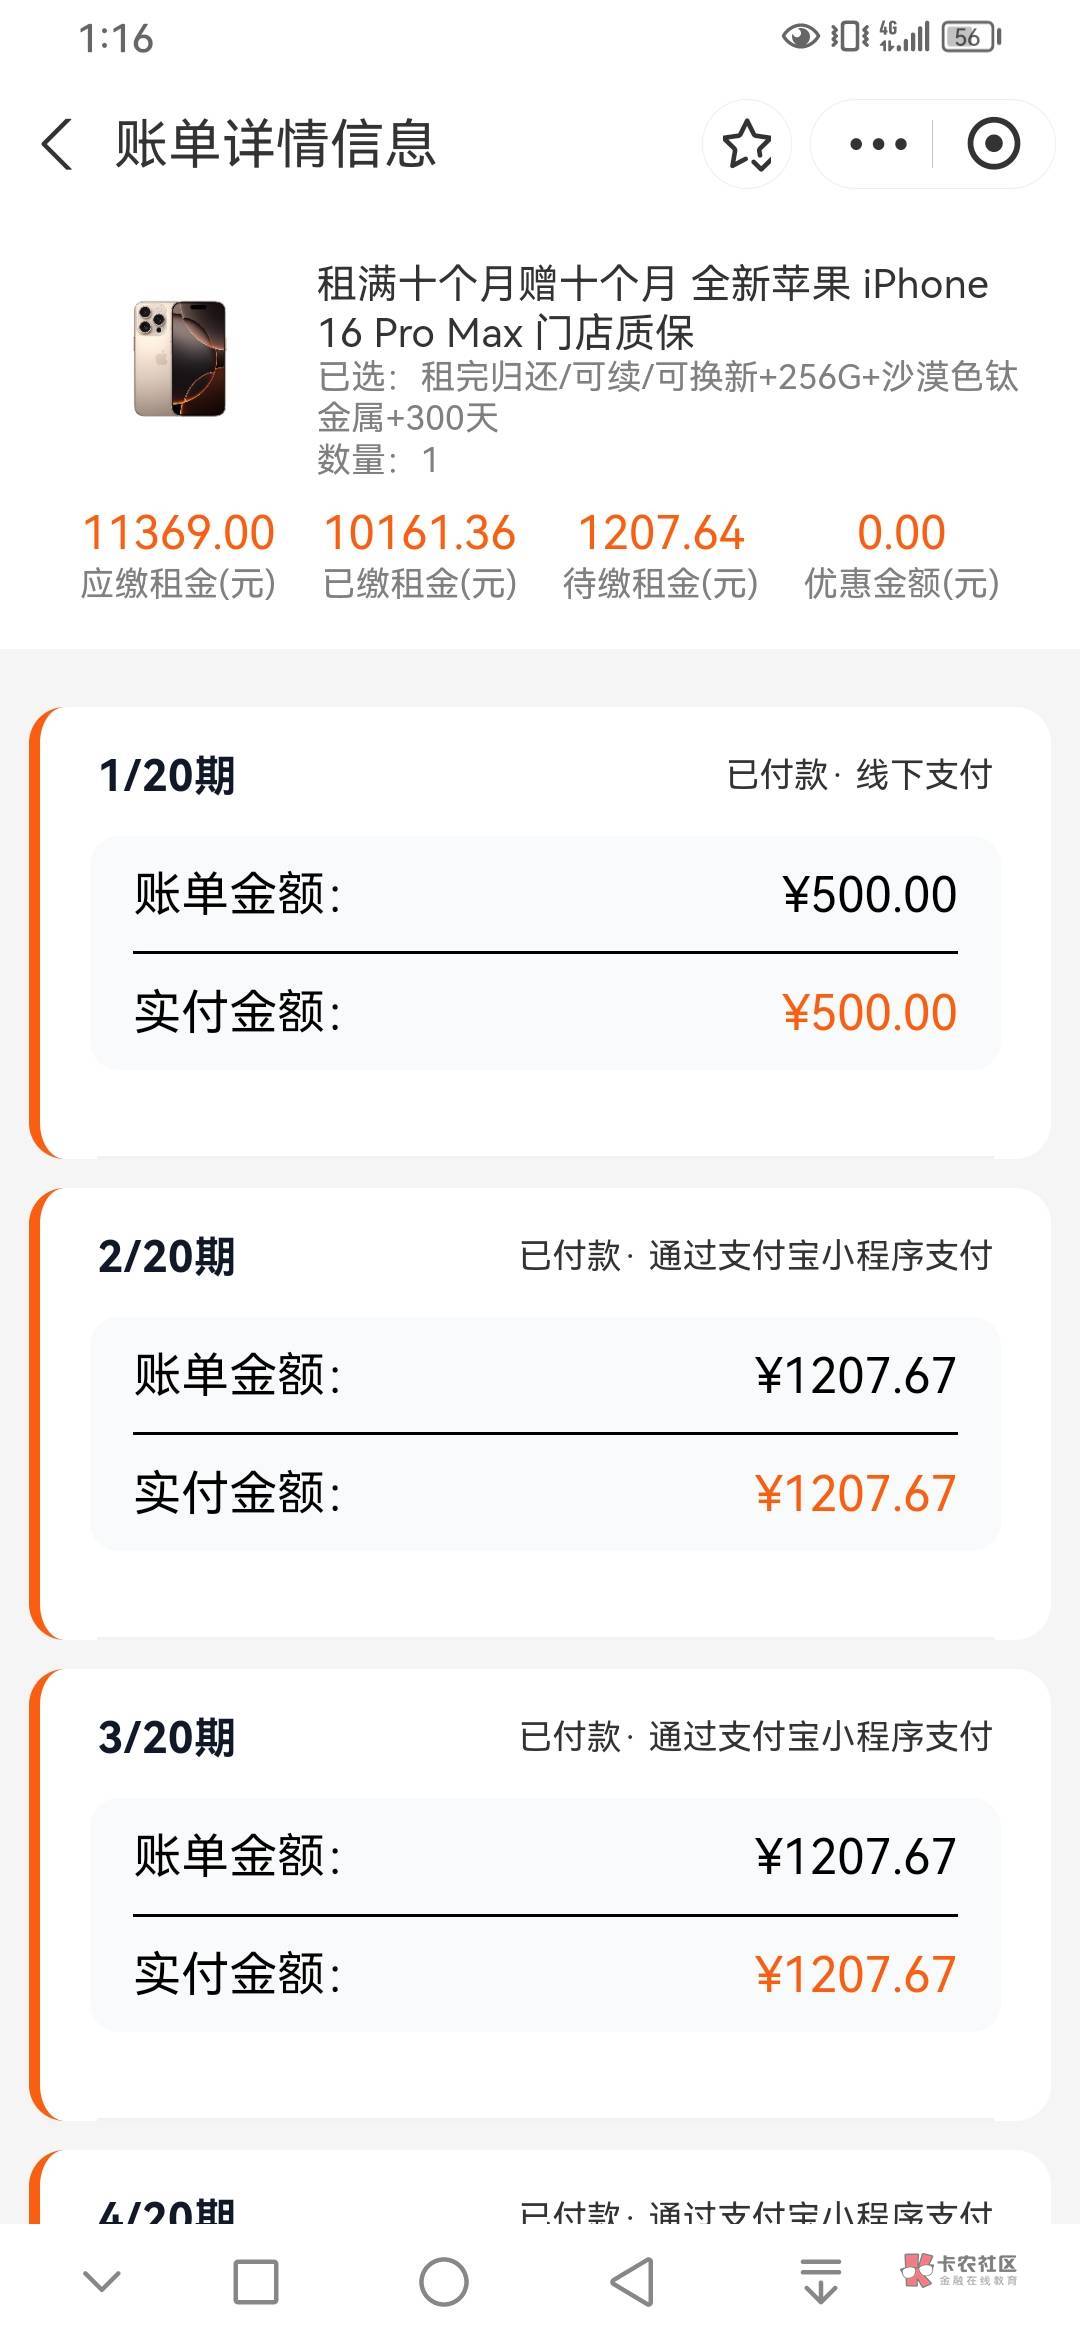Tap the 已缴租金 amount 10161.36
Viewport: 1080px width, 2340px height.
(420, 533)
